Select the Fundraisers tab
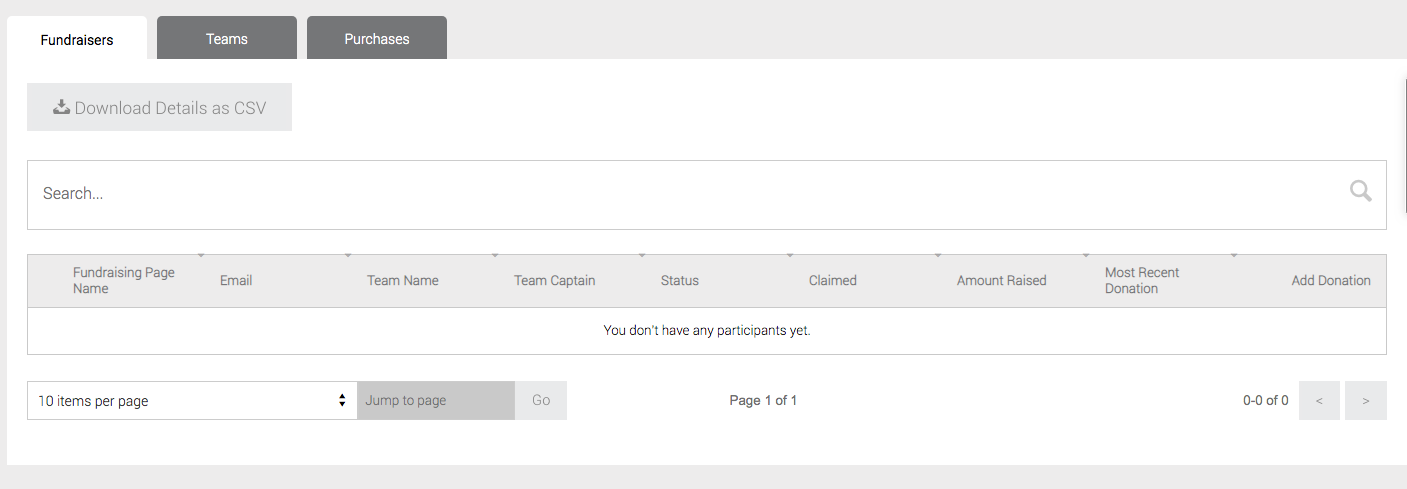Image resolution: width=1407 pixels, height=489 pixels. [77, 40]
